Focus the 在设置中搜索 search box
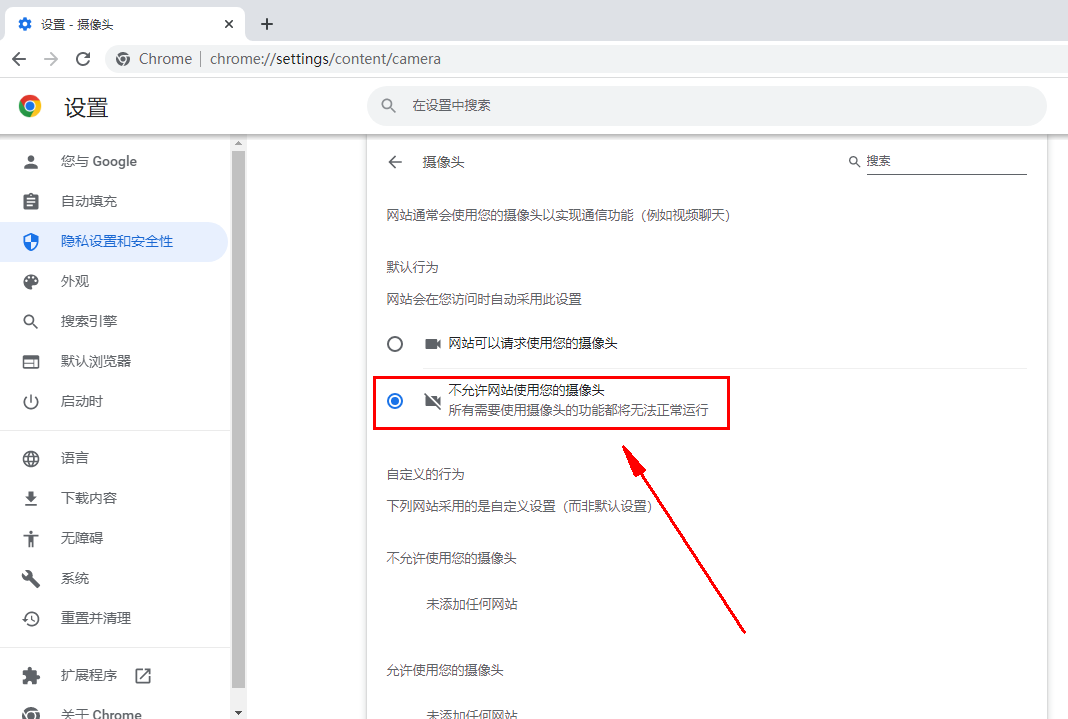Screen dimensions: 1068x719 click(707, 106)
